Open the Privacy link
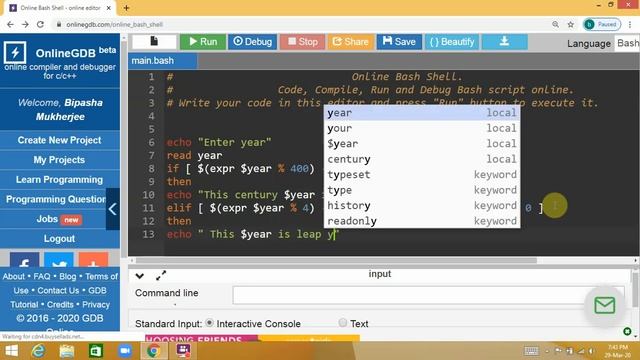640x360 pixels. (96, 304)
